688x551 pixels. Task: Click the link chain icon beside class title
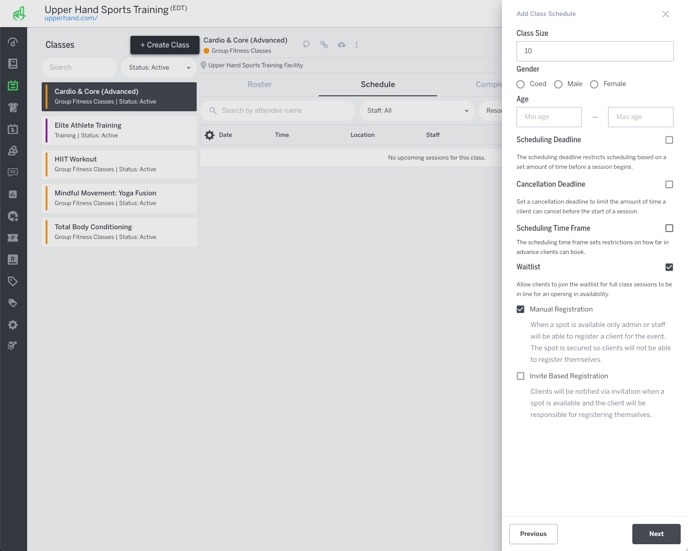pos(324,44)
